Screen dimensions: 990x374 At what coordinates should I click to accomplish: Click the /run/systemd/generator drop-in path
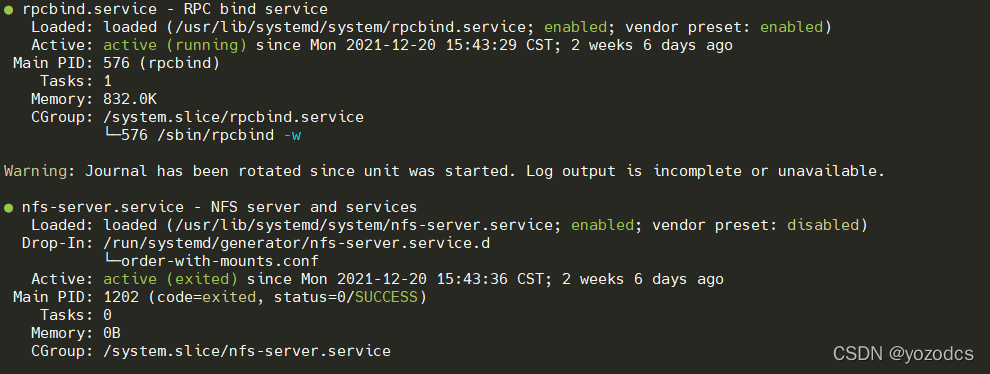point(296,243)
